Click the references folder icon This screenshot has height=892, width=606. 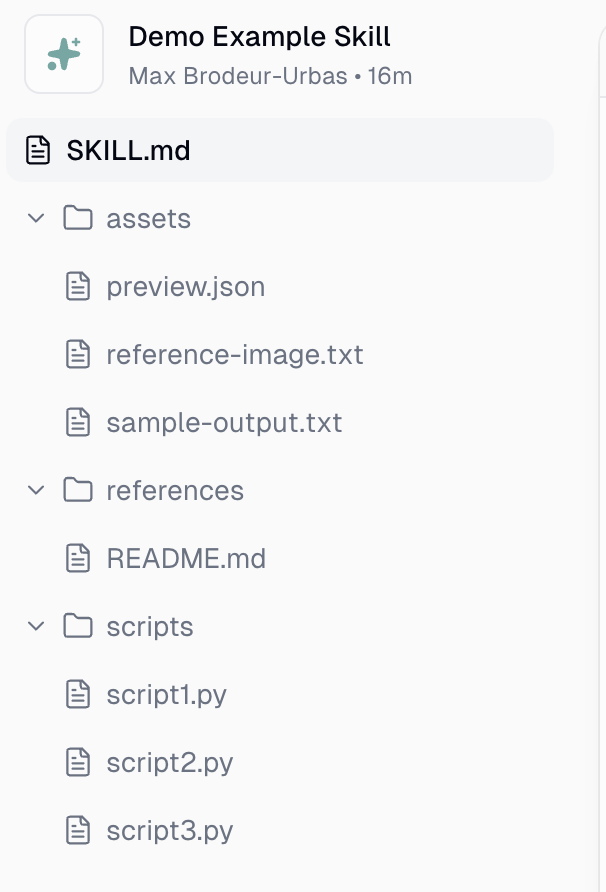(x=78, y=490)
